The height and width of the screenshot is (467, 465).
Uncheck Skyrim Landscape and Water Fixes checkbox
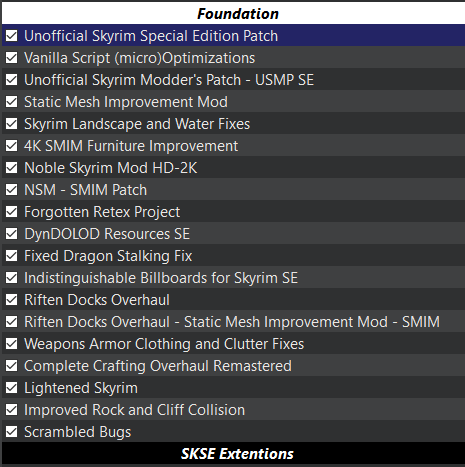pos(12,123)
